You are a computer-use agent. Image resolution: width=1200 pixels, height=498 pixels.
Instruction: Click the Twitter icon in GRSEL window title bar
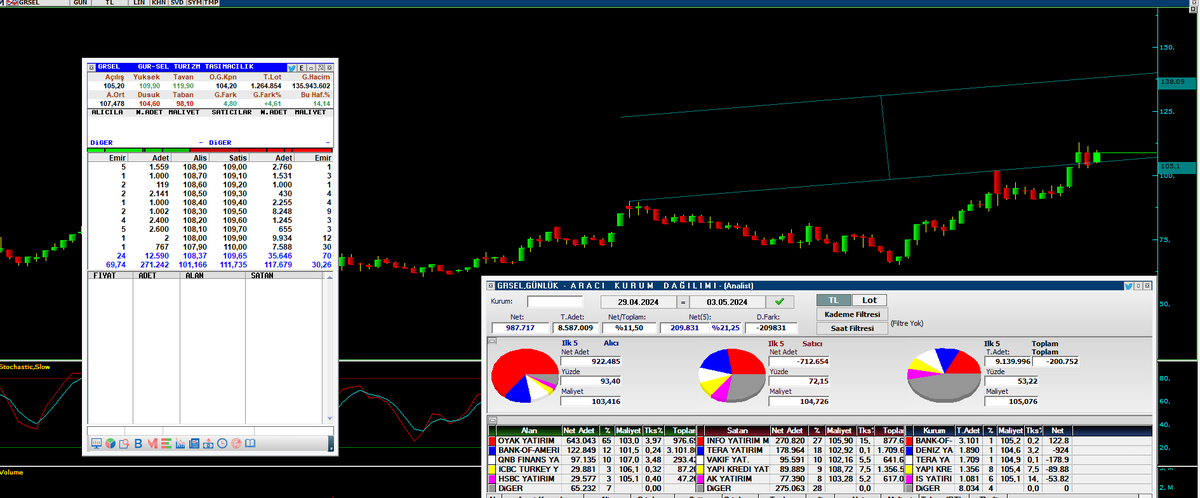pos(291,68)
